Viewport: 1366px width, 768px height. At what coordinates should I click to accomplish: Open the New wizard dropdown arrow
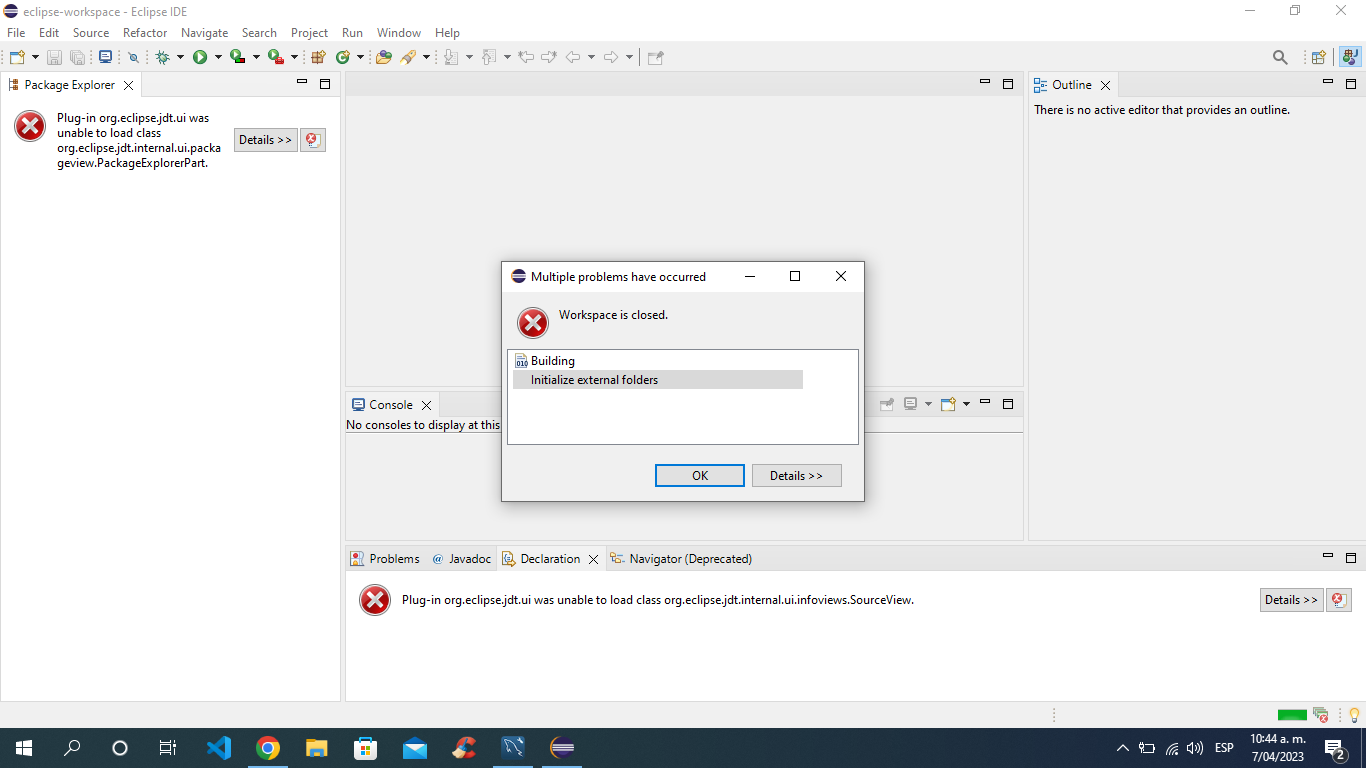point(35,57)
